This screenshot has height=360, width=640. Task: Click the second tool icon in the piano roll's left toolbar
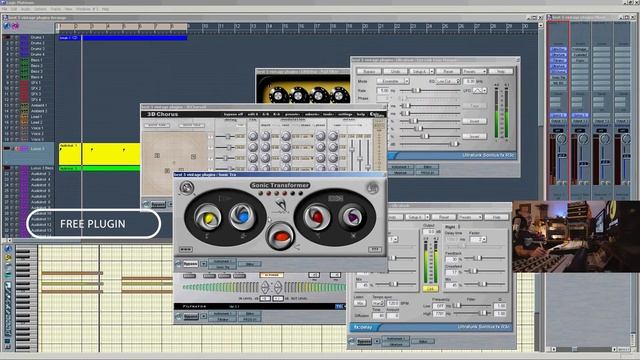8,258
